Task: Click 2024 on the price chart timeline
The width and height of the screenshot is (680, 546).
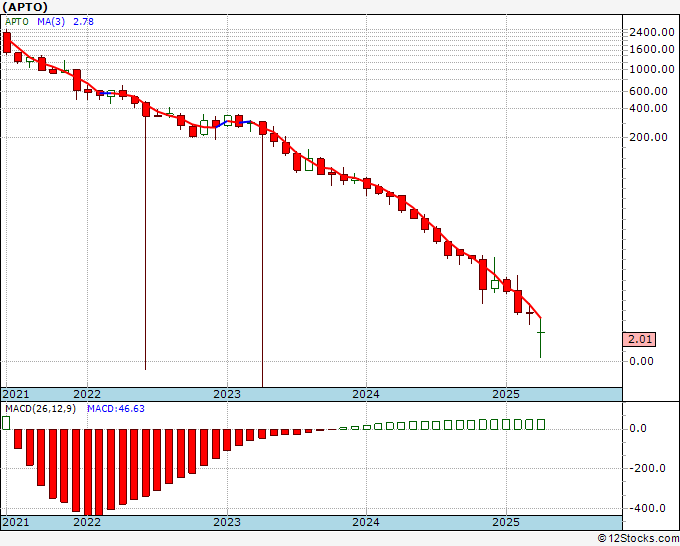Action: (x=366, y=394)
